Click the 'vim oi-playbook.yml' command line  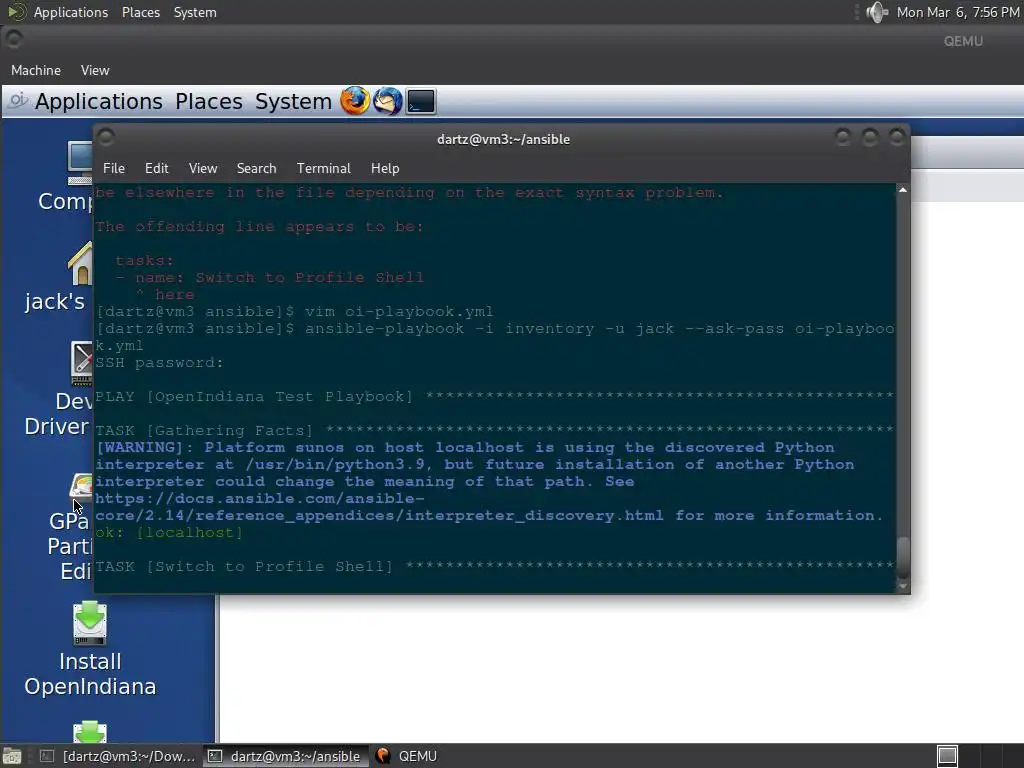[x=295, y=312]
